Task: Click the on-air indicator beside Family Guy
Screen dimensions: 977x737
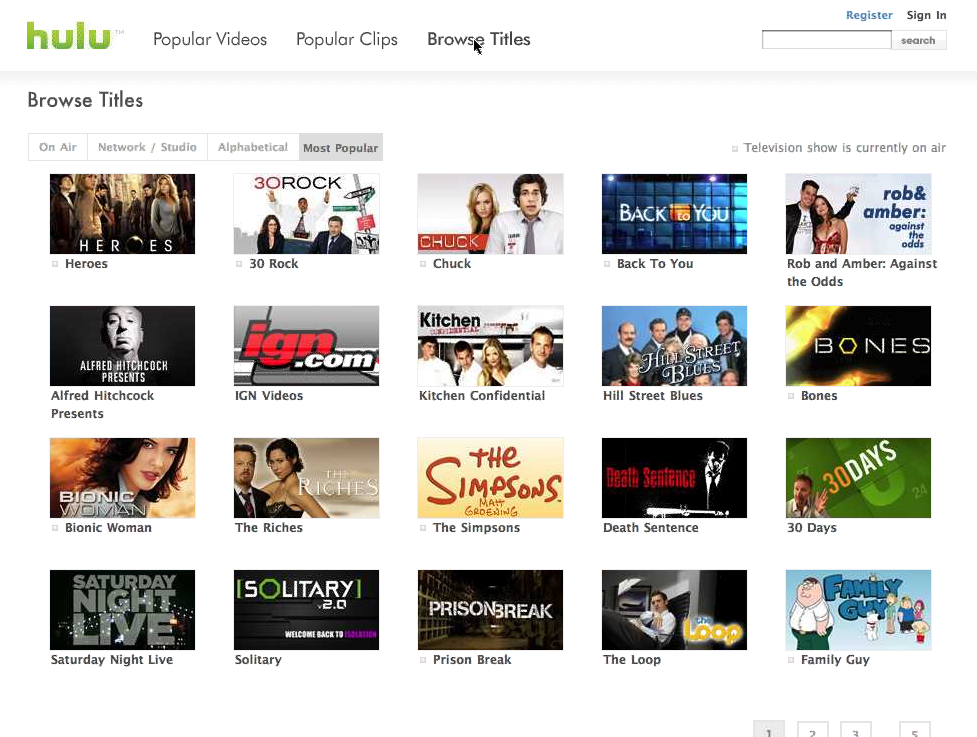Action: (791, 660)
